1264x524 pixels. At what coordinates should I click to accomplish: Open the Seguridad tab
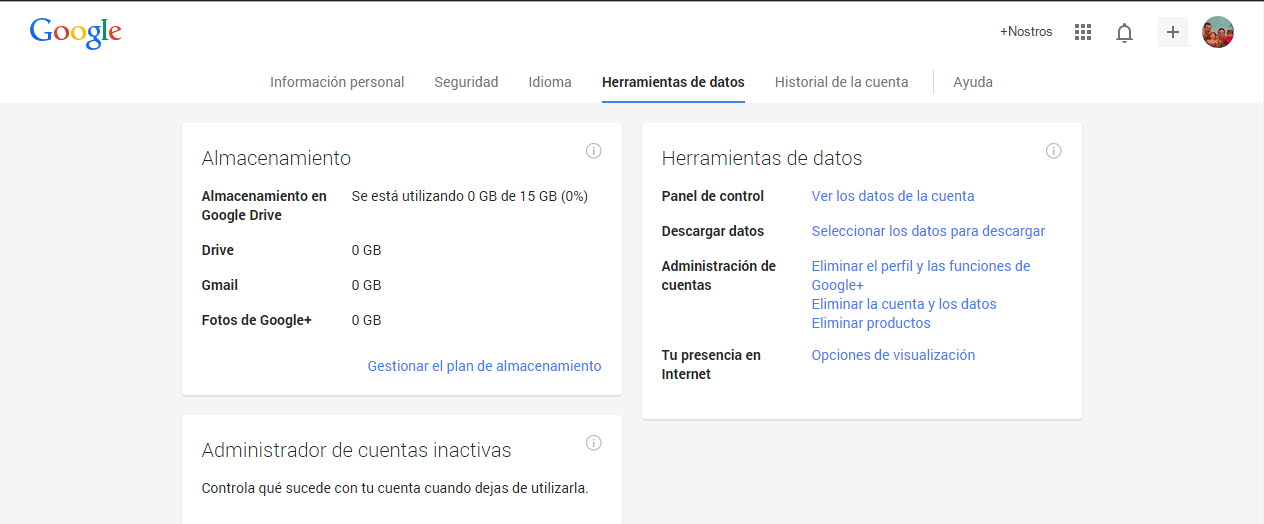click(466, 82)
